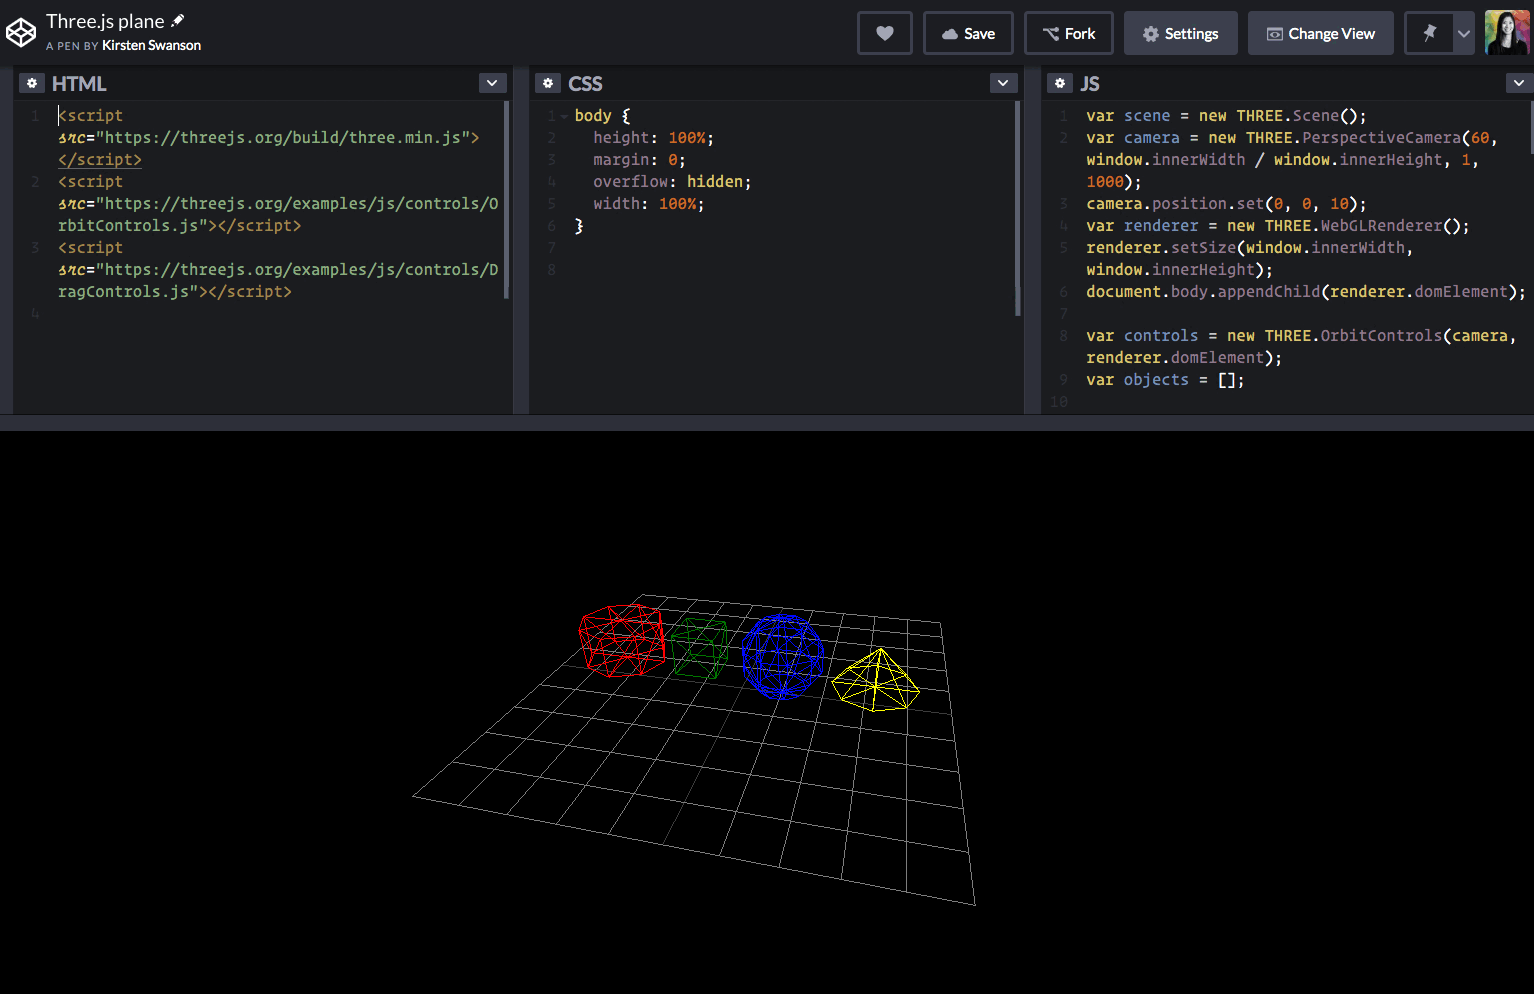Select the HTML panel title
The width and height of the screenshot is (1534, 994).
[x=79, y=84]
